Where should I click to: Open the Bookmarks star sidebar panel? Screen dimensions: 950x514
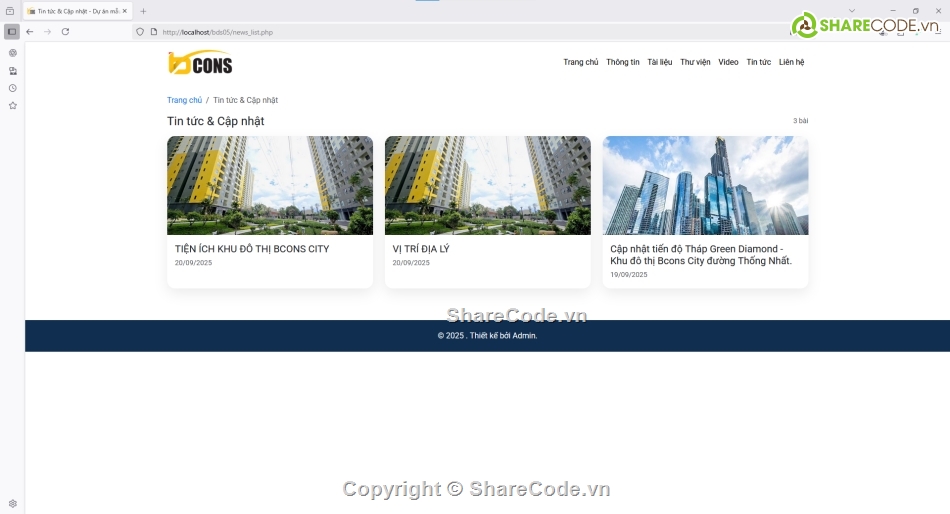13,105
